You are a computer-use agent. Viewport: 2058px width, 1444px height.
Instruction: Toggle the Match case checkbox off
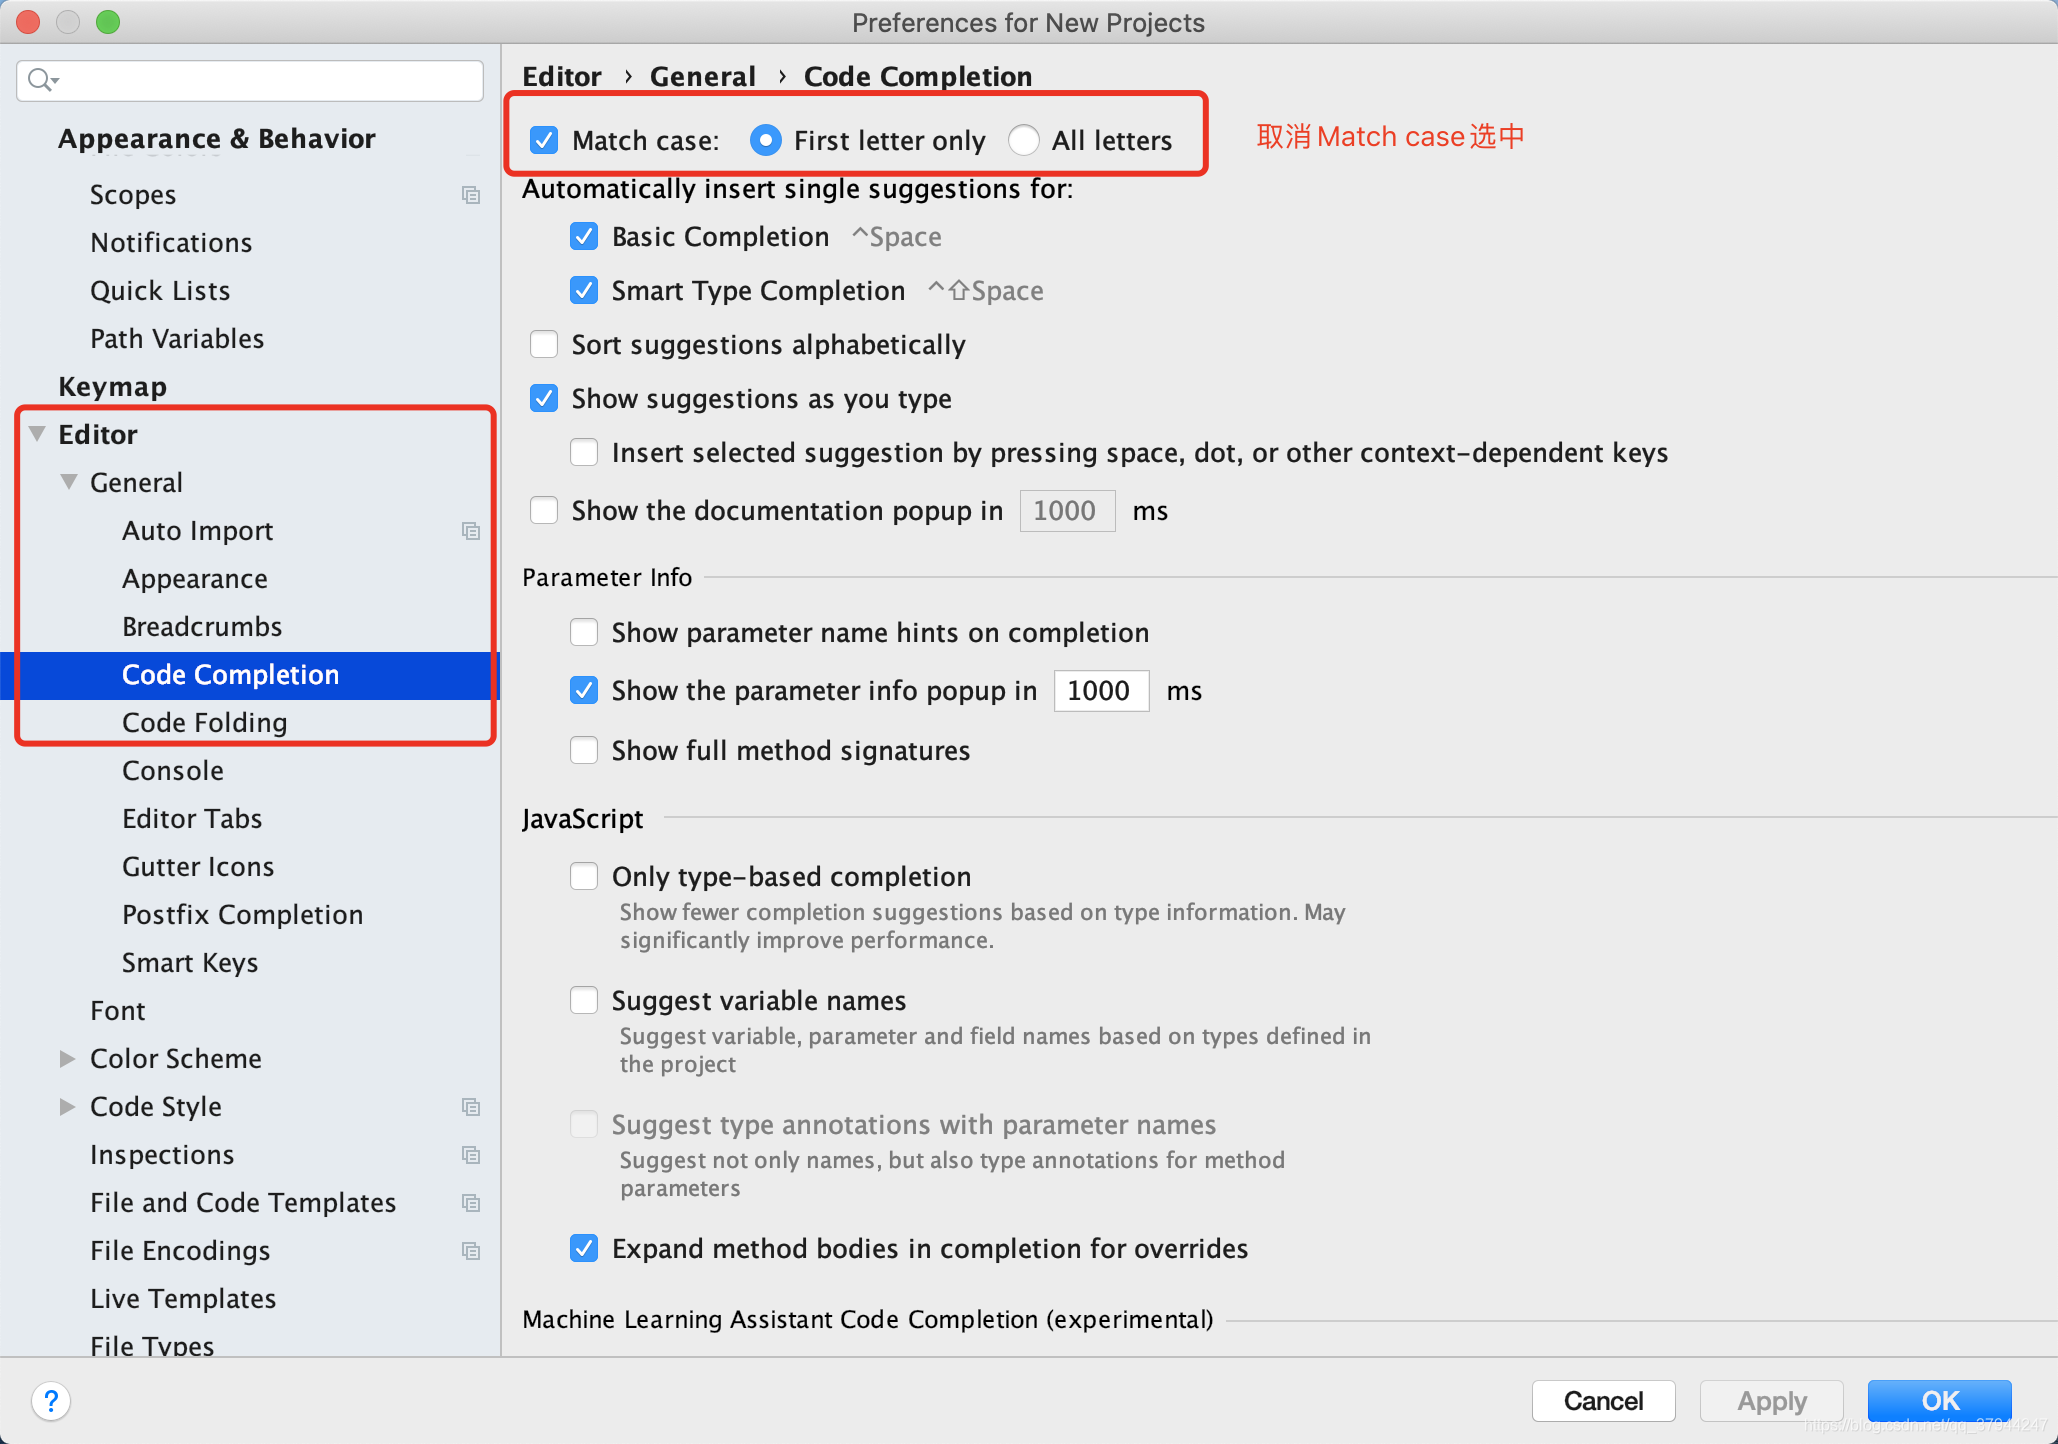point(547,139)
